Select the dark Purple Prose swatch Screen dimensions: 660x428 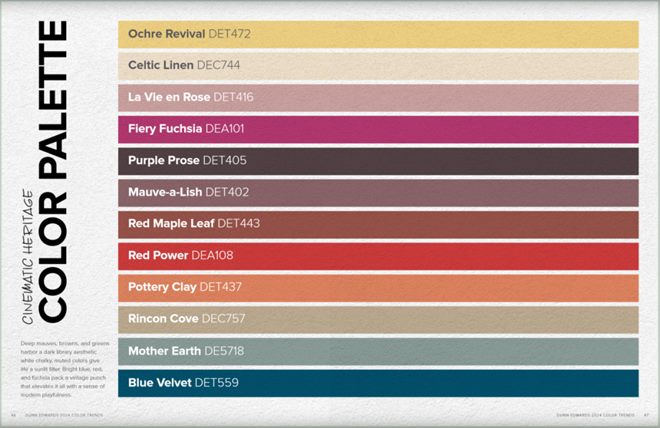pyautogui.click(x=378, y=161)
